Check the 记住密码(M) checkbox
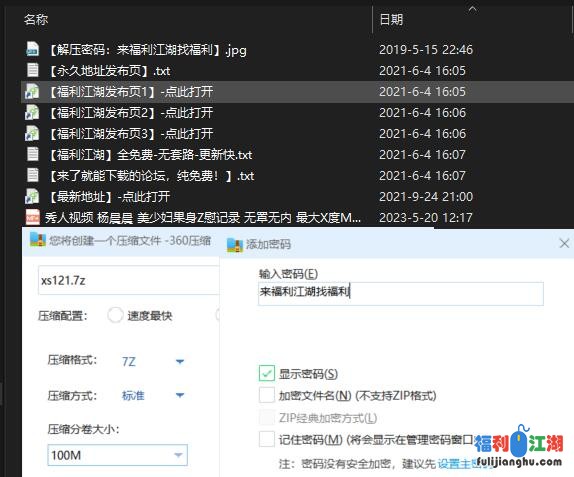 266,439
